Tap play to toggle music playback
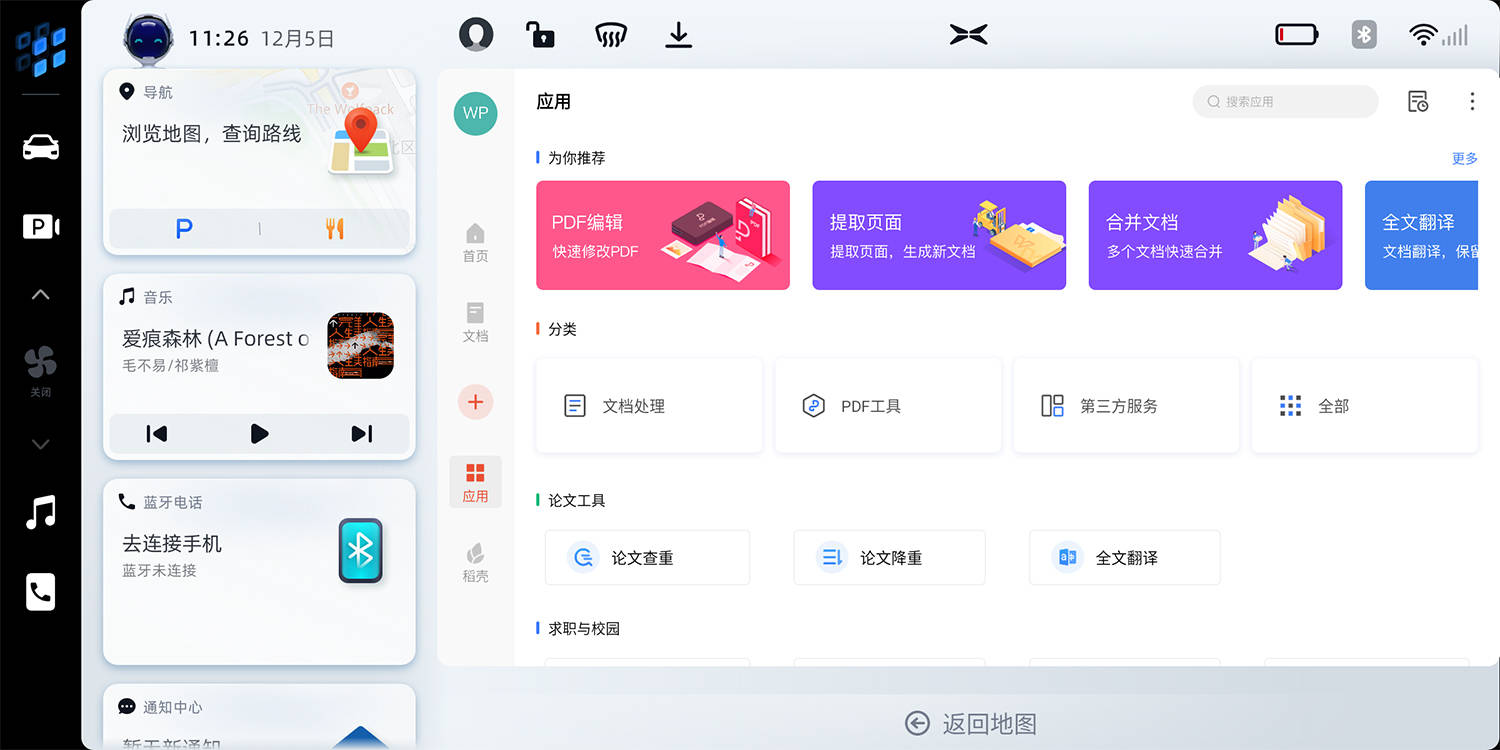The image size is (1500, 750). click(x=259, y=433)
